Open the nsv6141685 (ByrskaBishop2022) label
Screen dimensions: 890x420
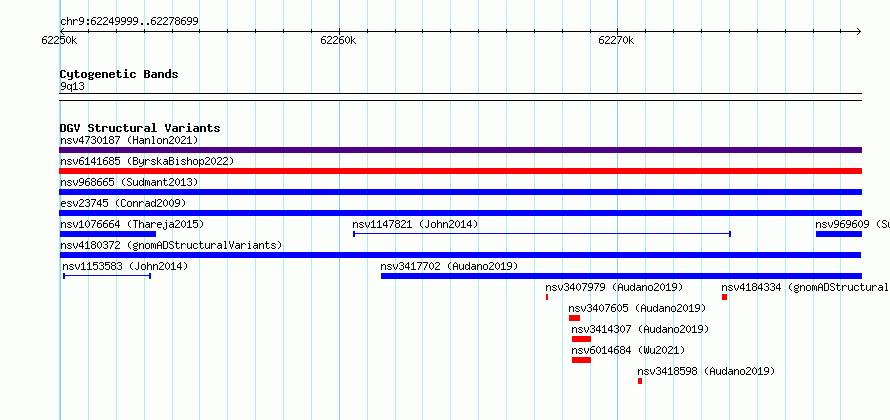coord(147,161)
